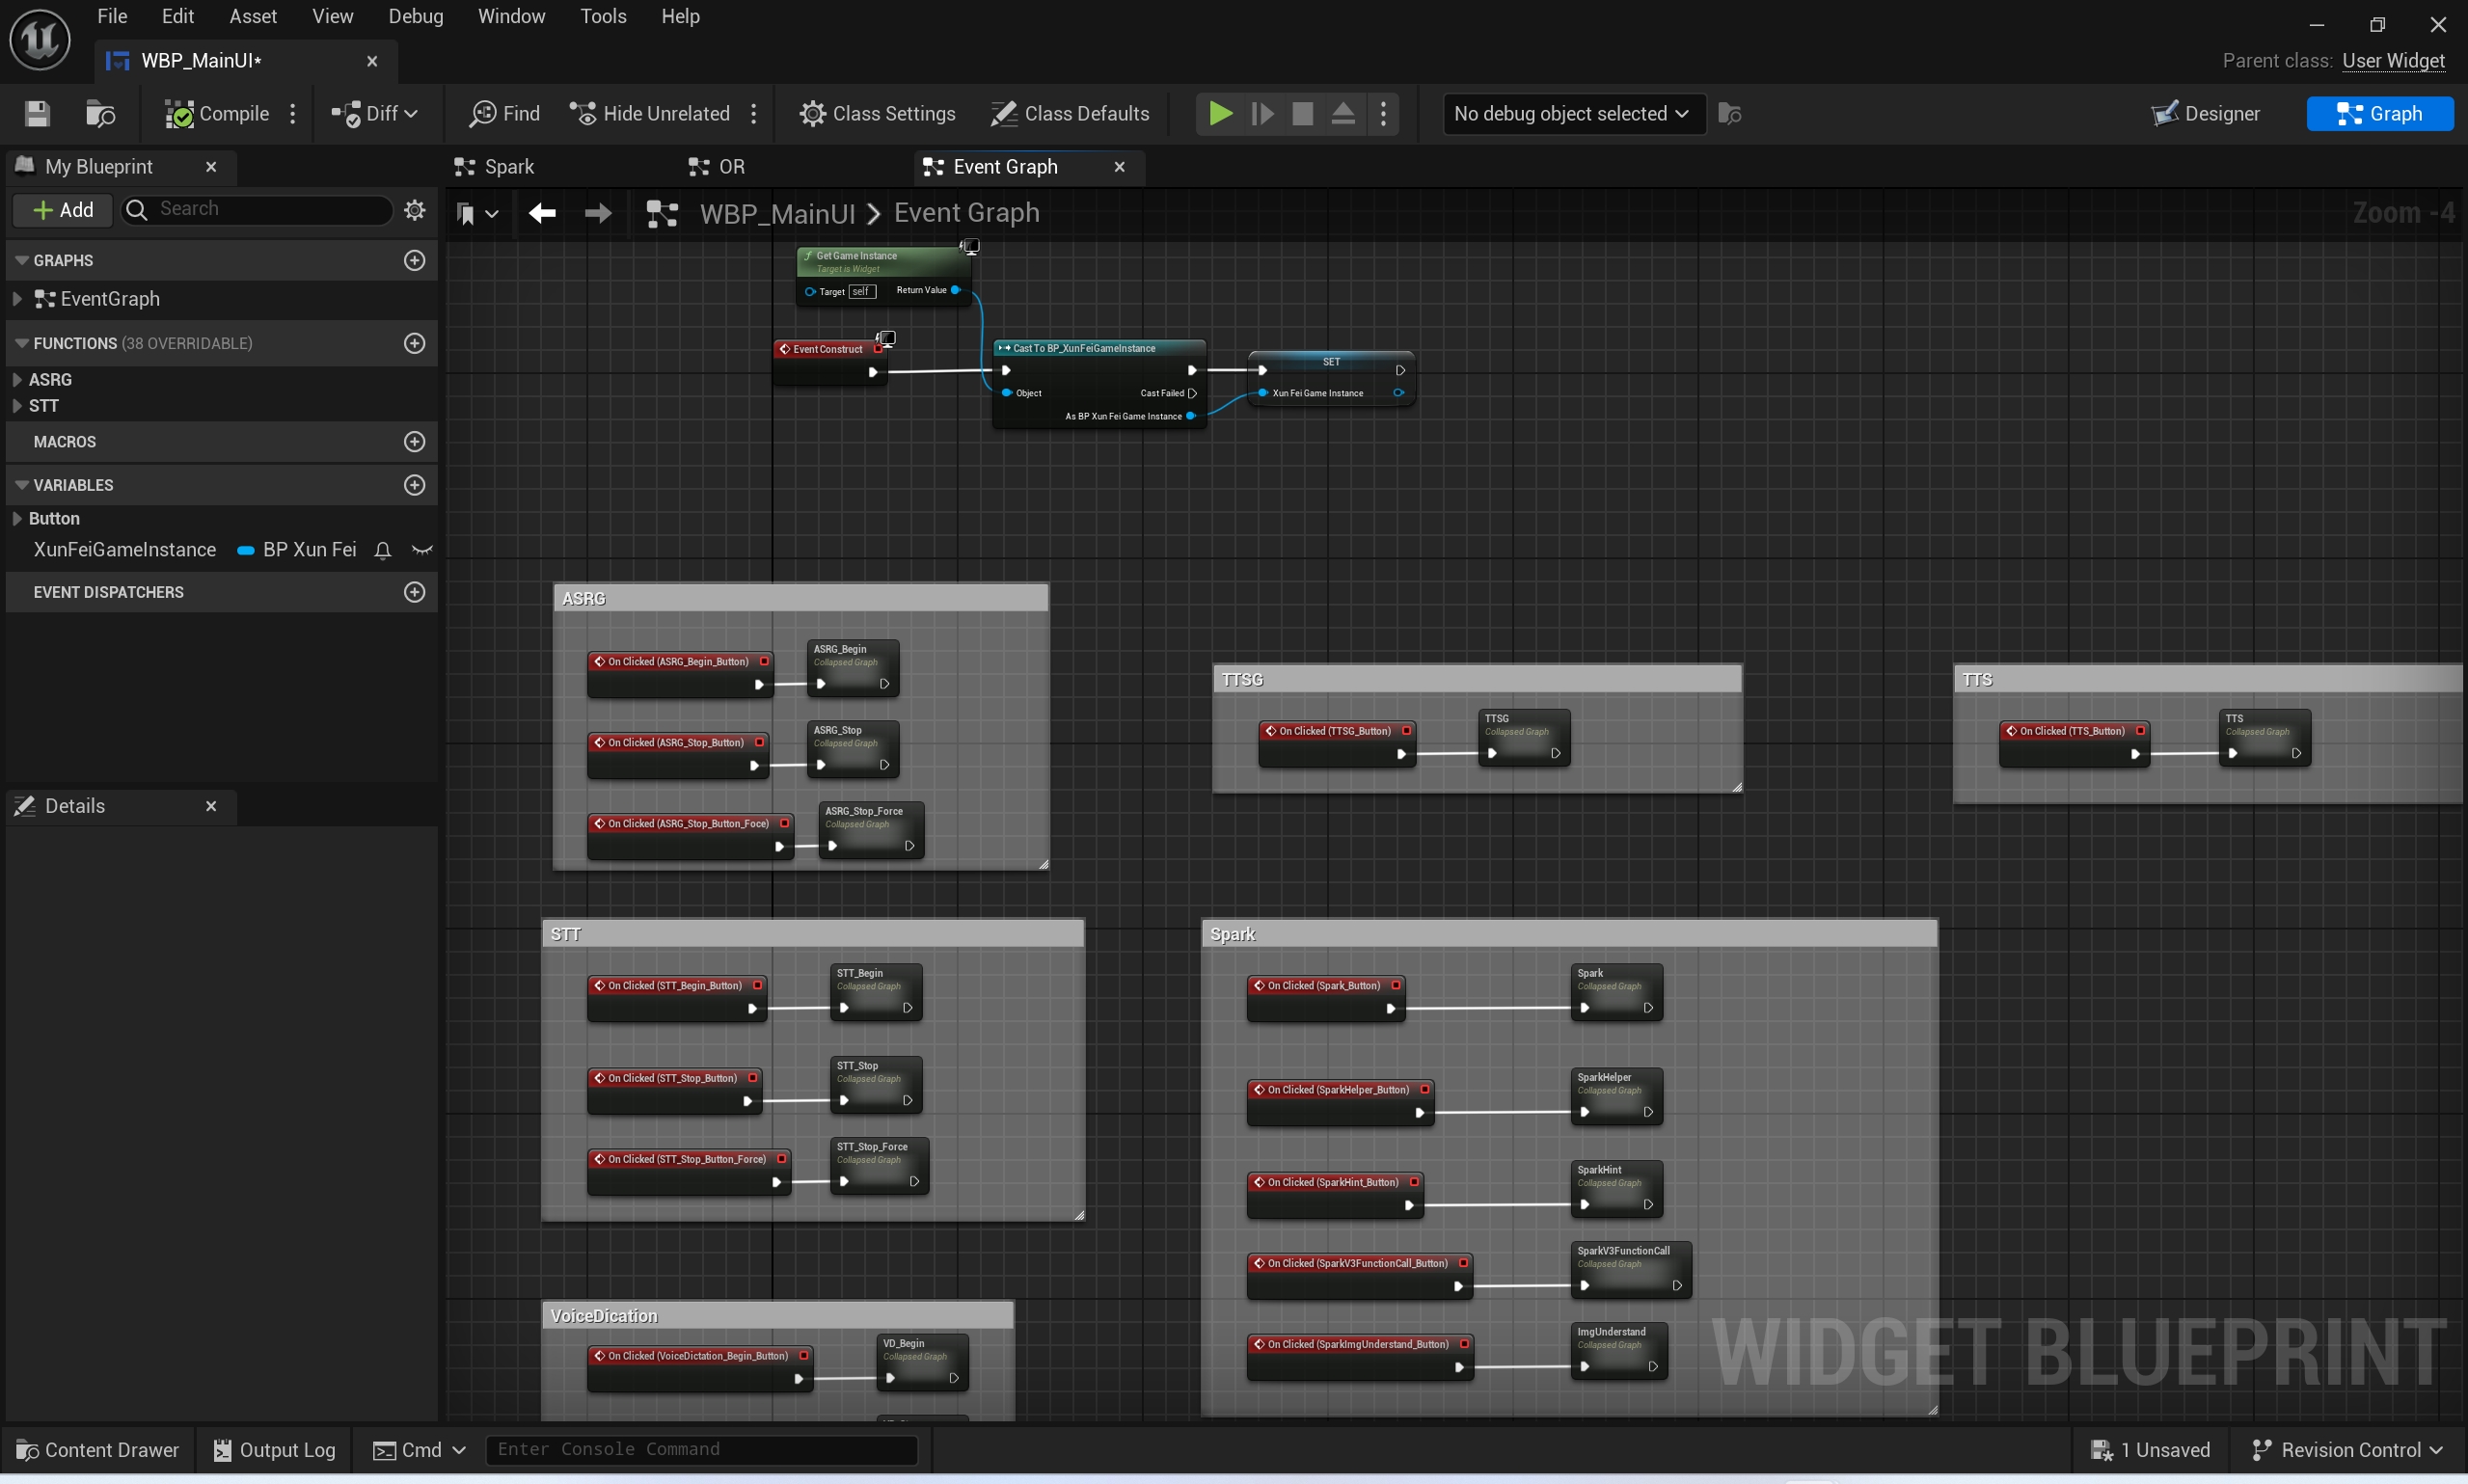Collapse the FUNCTIONS section

coord(22,344)
